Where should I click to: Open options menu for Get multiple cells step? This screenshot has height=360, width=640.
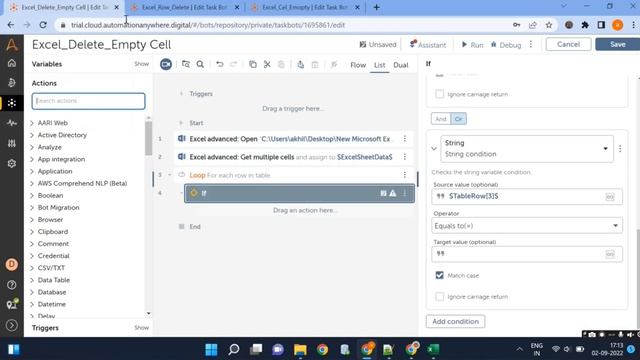[405, 157]
